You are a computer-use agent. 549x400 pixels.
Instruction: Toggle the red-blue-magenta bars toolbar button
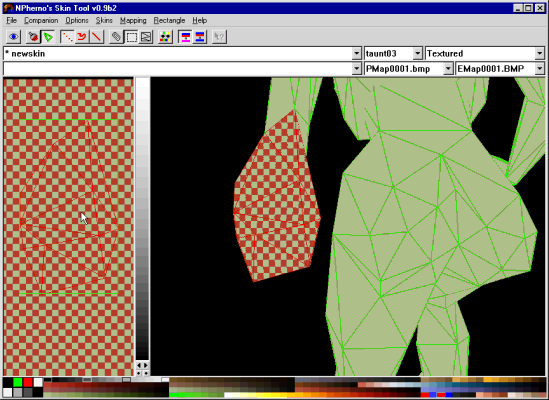pos(185,37)
